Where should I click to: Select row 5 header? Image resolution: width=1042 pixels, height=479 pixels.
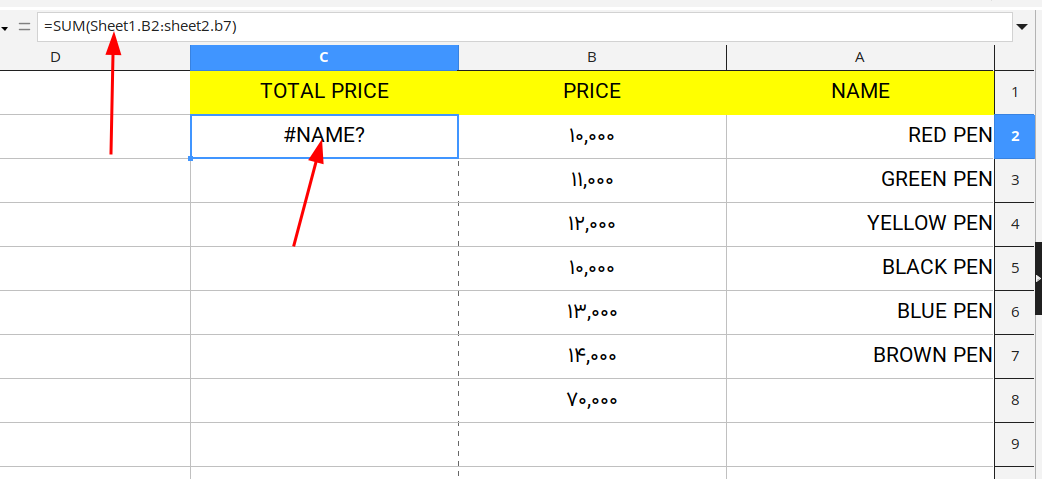coord(1015,268)
